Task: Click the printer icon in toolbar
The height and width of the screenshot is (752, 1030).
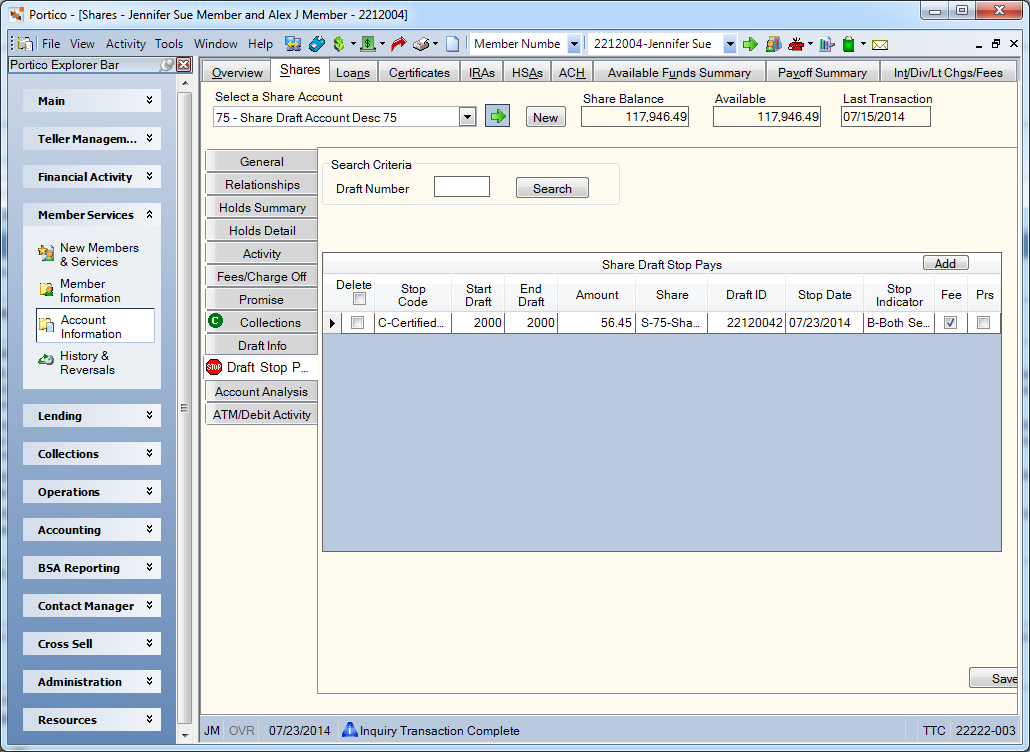Action: pos(421,44)
